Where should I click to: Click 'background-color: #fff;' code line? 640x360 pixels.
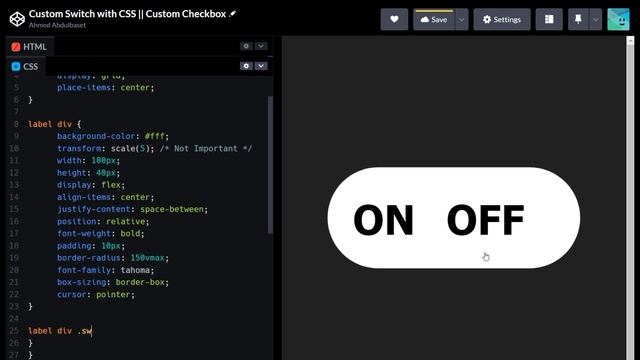(113, 136)
